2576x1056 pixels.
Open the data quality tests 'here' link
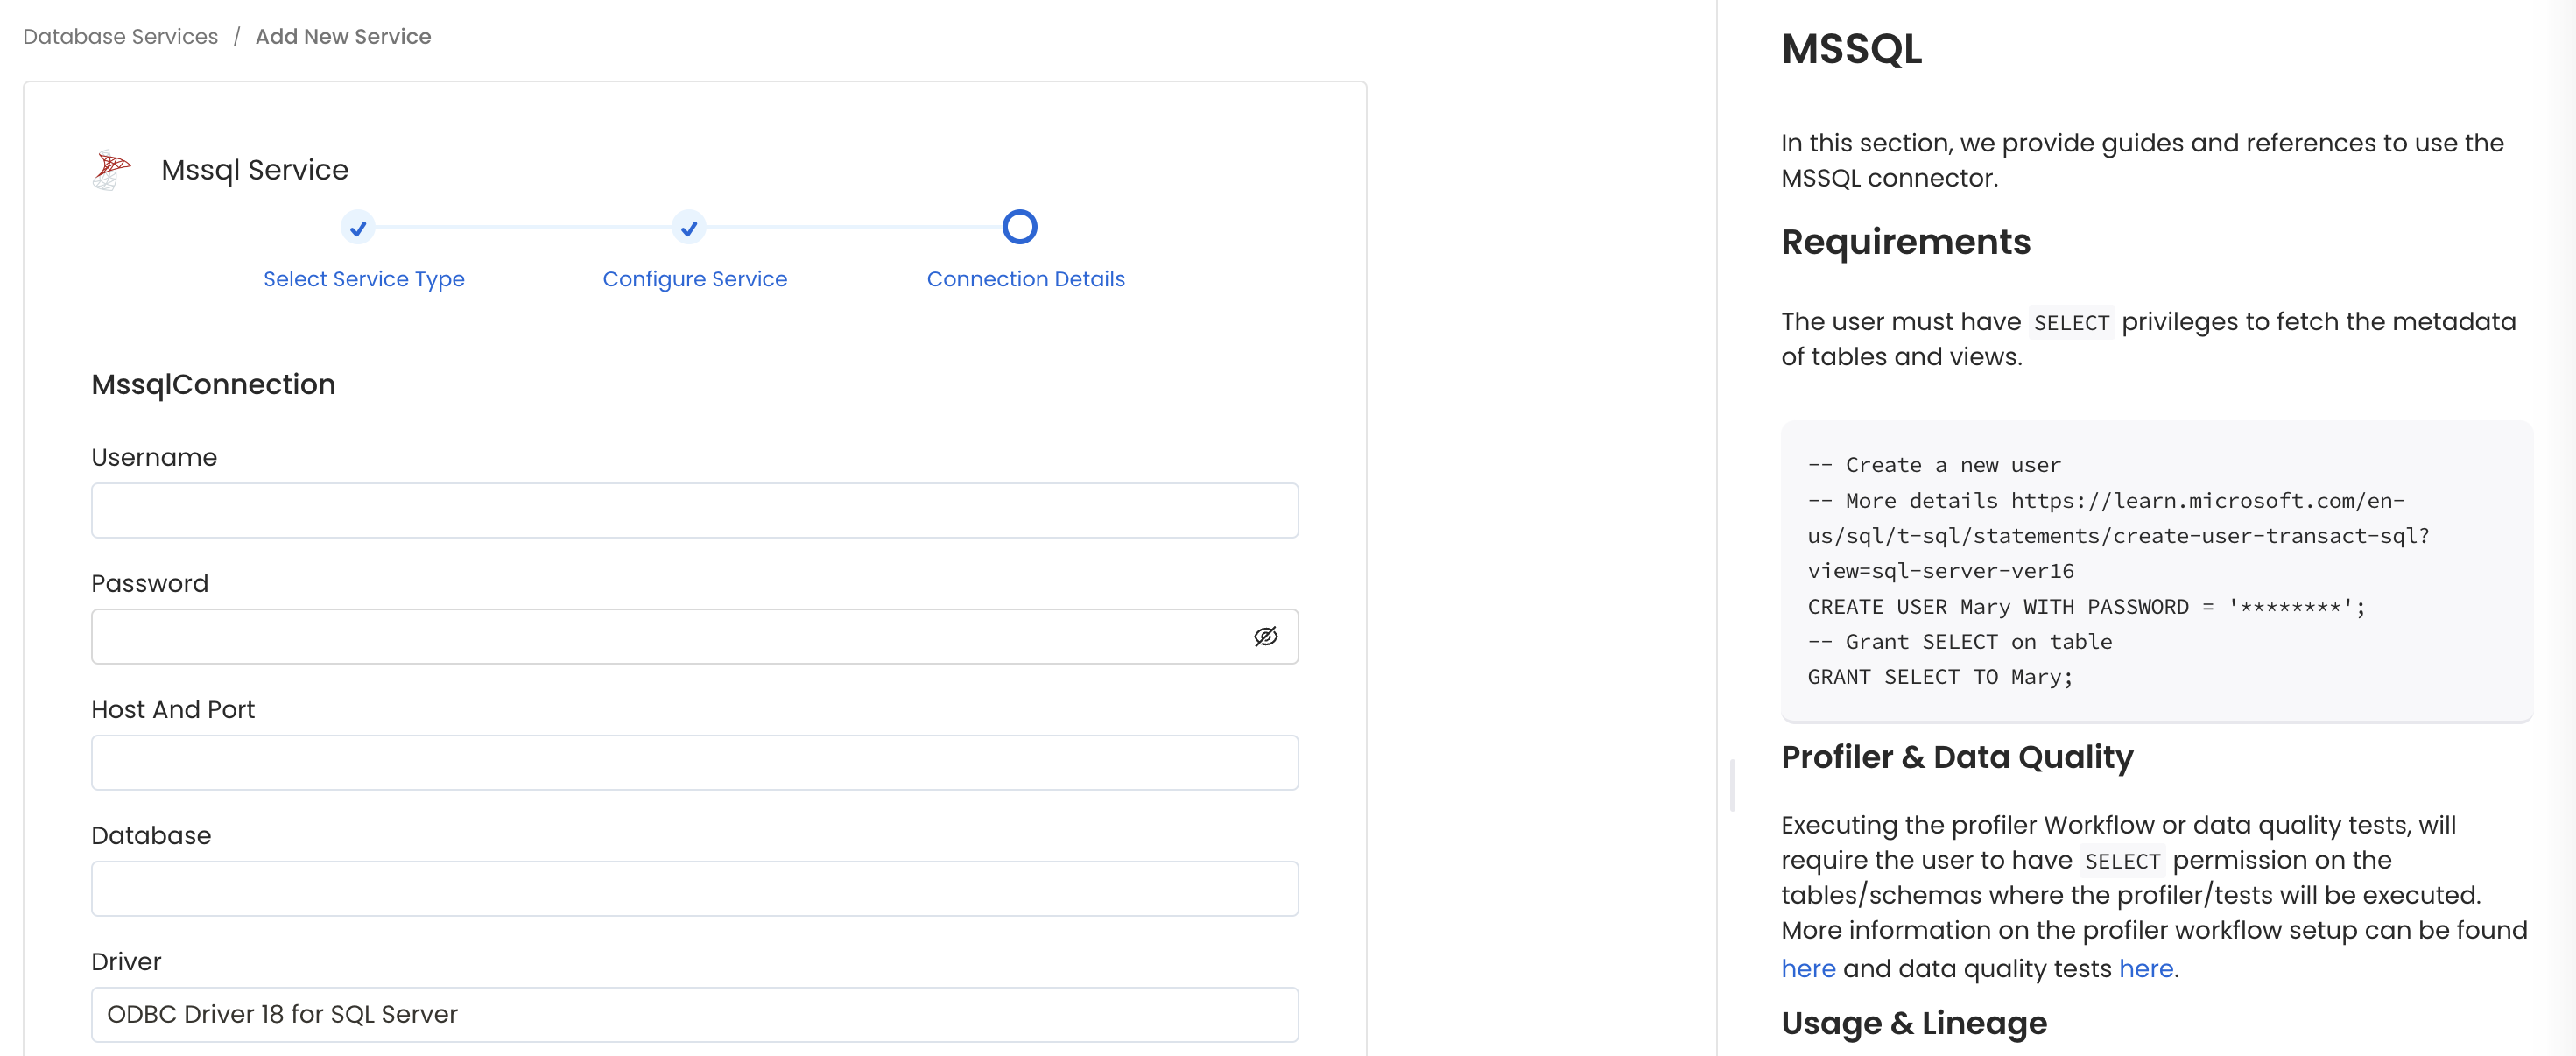[2146, 968]
